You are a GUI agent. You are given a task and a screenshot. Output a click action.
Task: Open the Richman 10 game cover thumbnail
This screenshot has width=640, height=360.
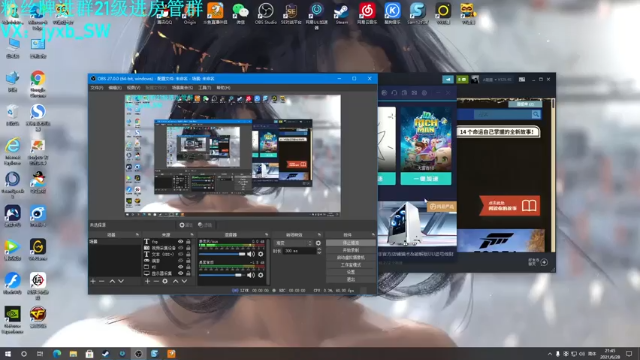click(426, 139)
